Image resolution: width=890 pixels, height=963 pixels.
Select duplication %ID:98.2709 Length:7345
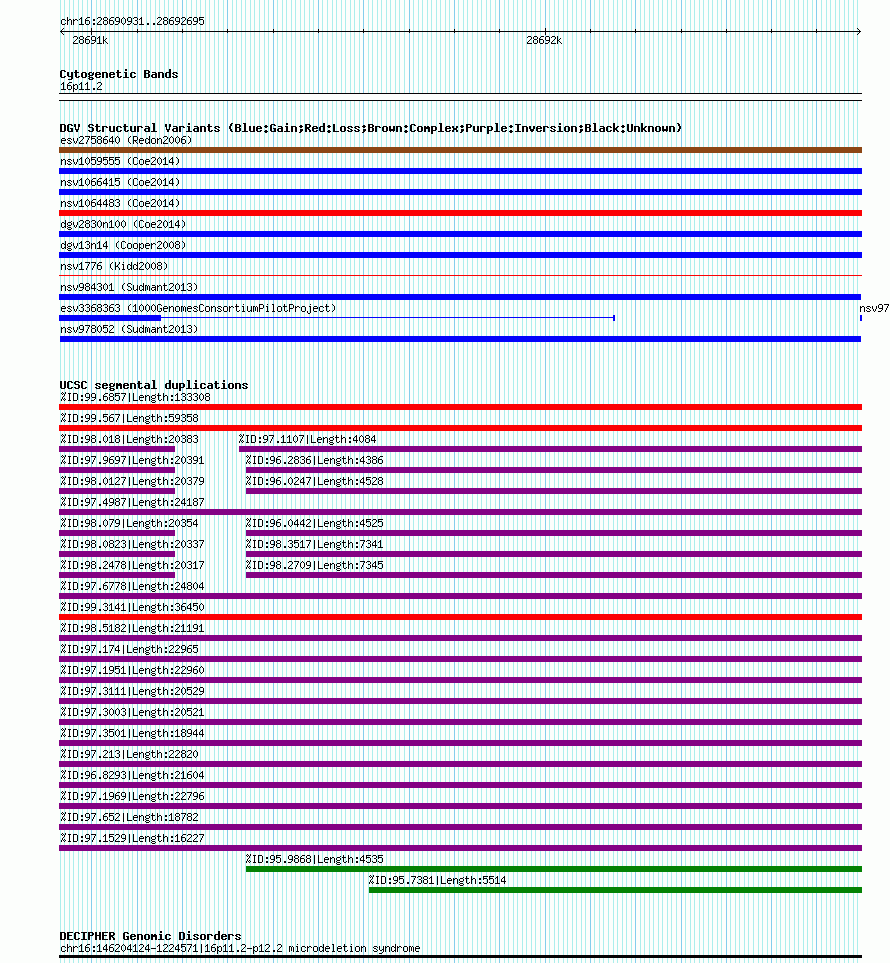(x=314, y=564)
